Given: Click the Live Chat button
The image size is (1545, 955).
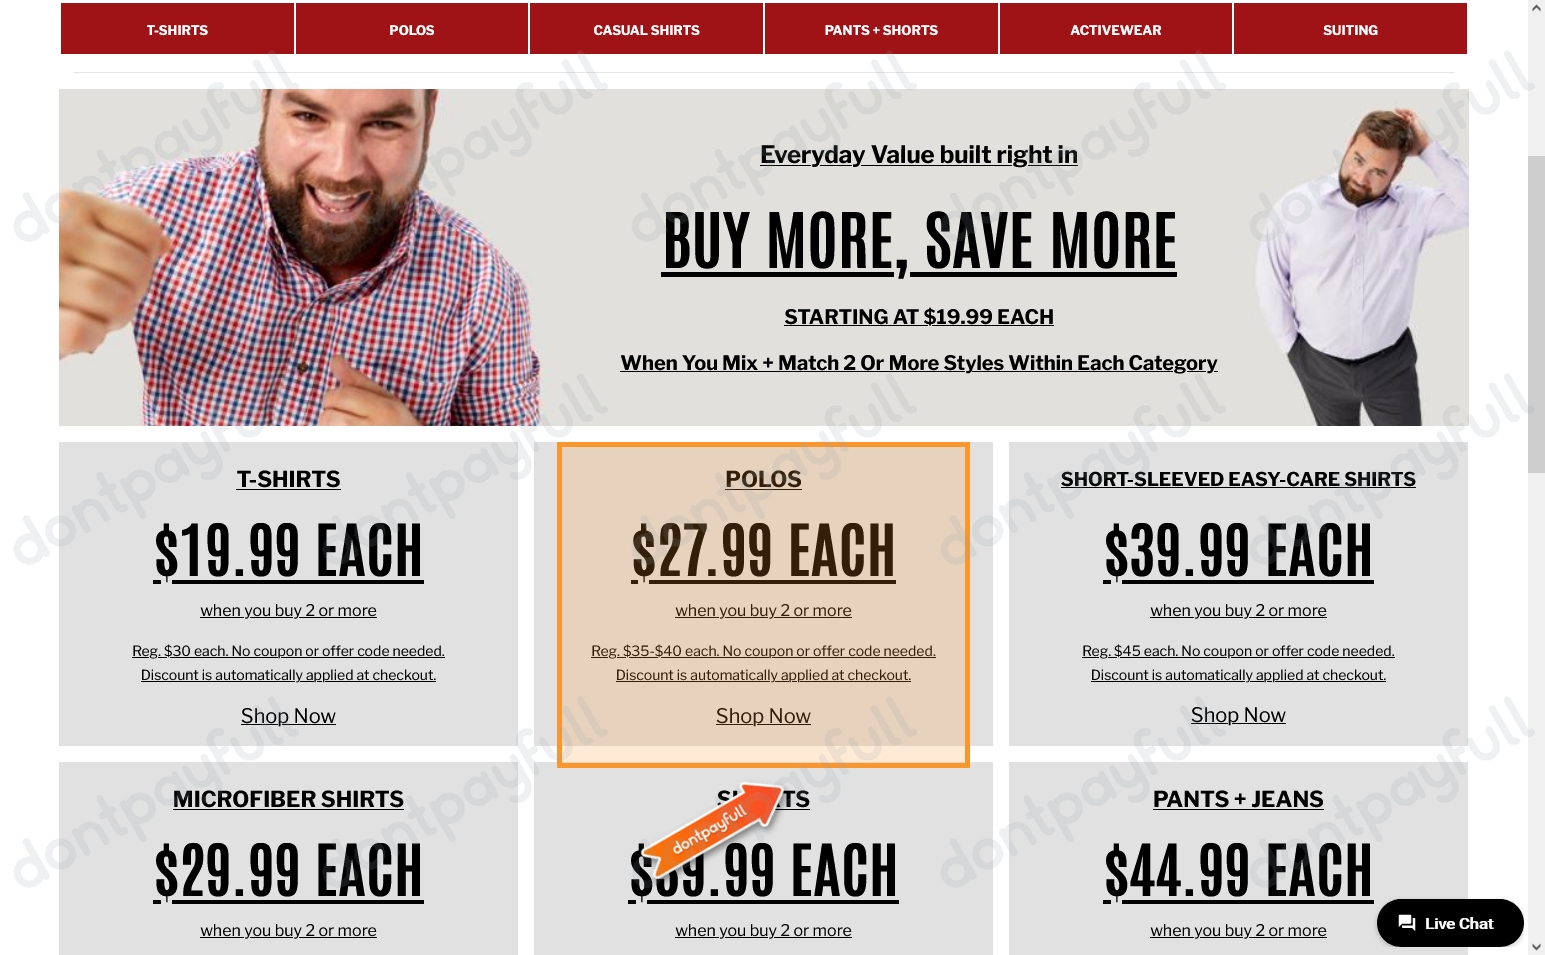Looking at the screenshot, I should coord(1450,923).
